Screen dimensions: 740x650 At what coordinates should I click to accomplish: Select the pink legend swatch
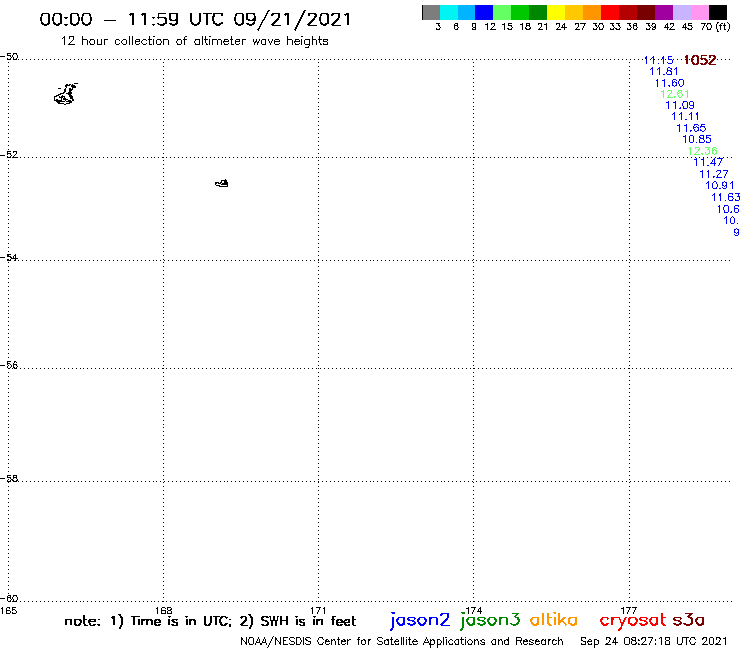[700, 12]
